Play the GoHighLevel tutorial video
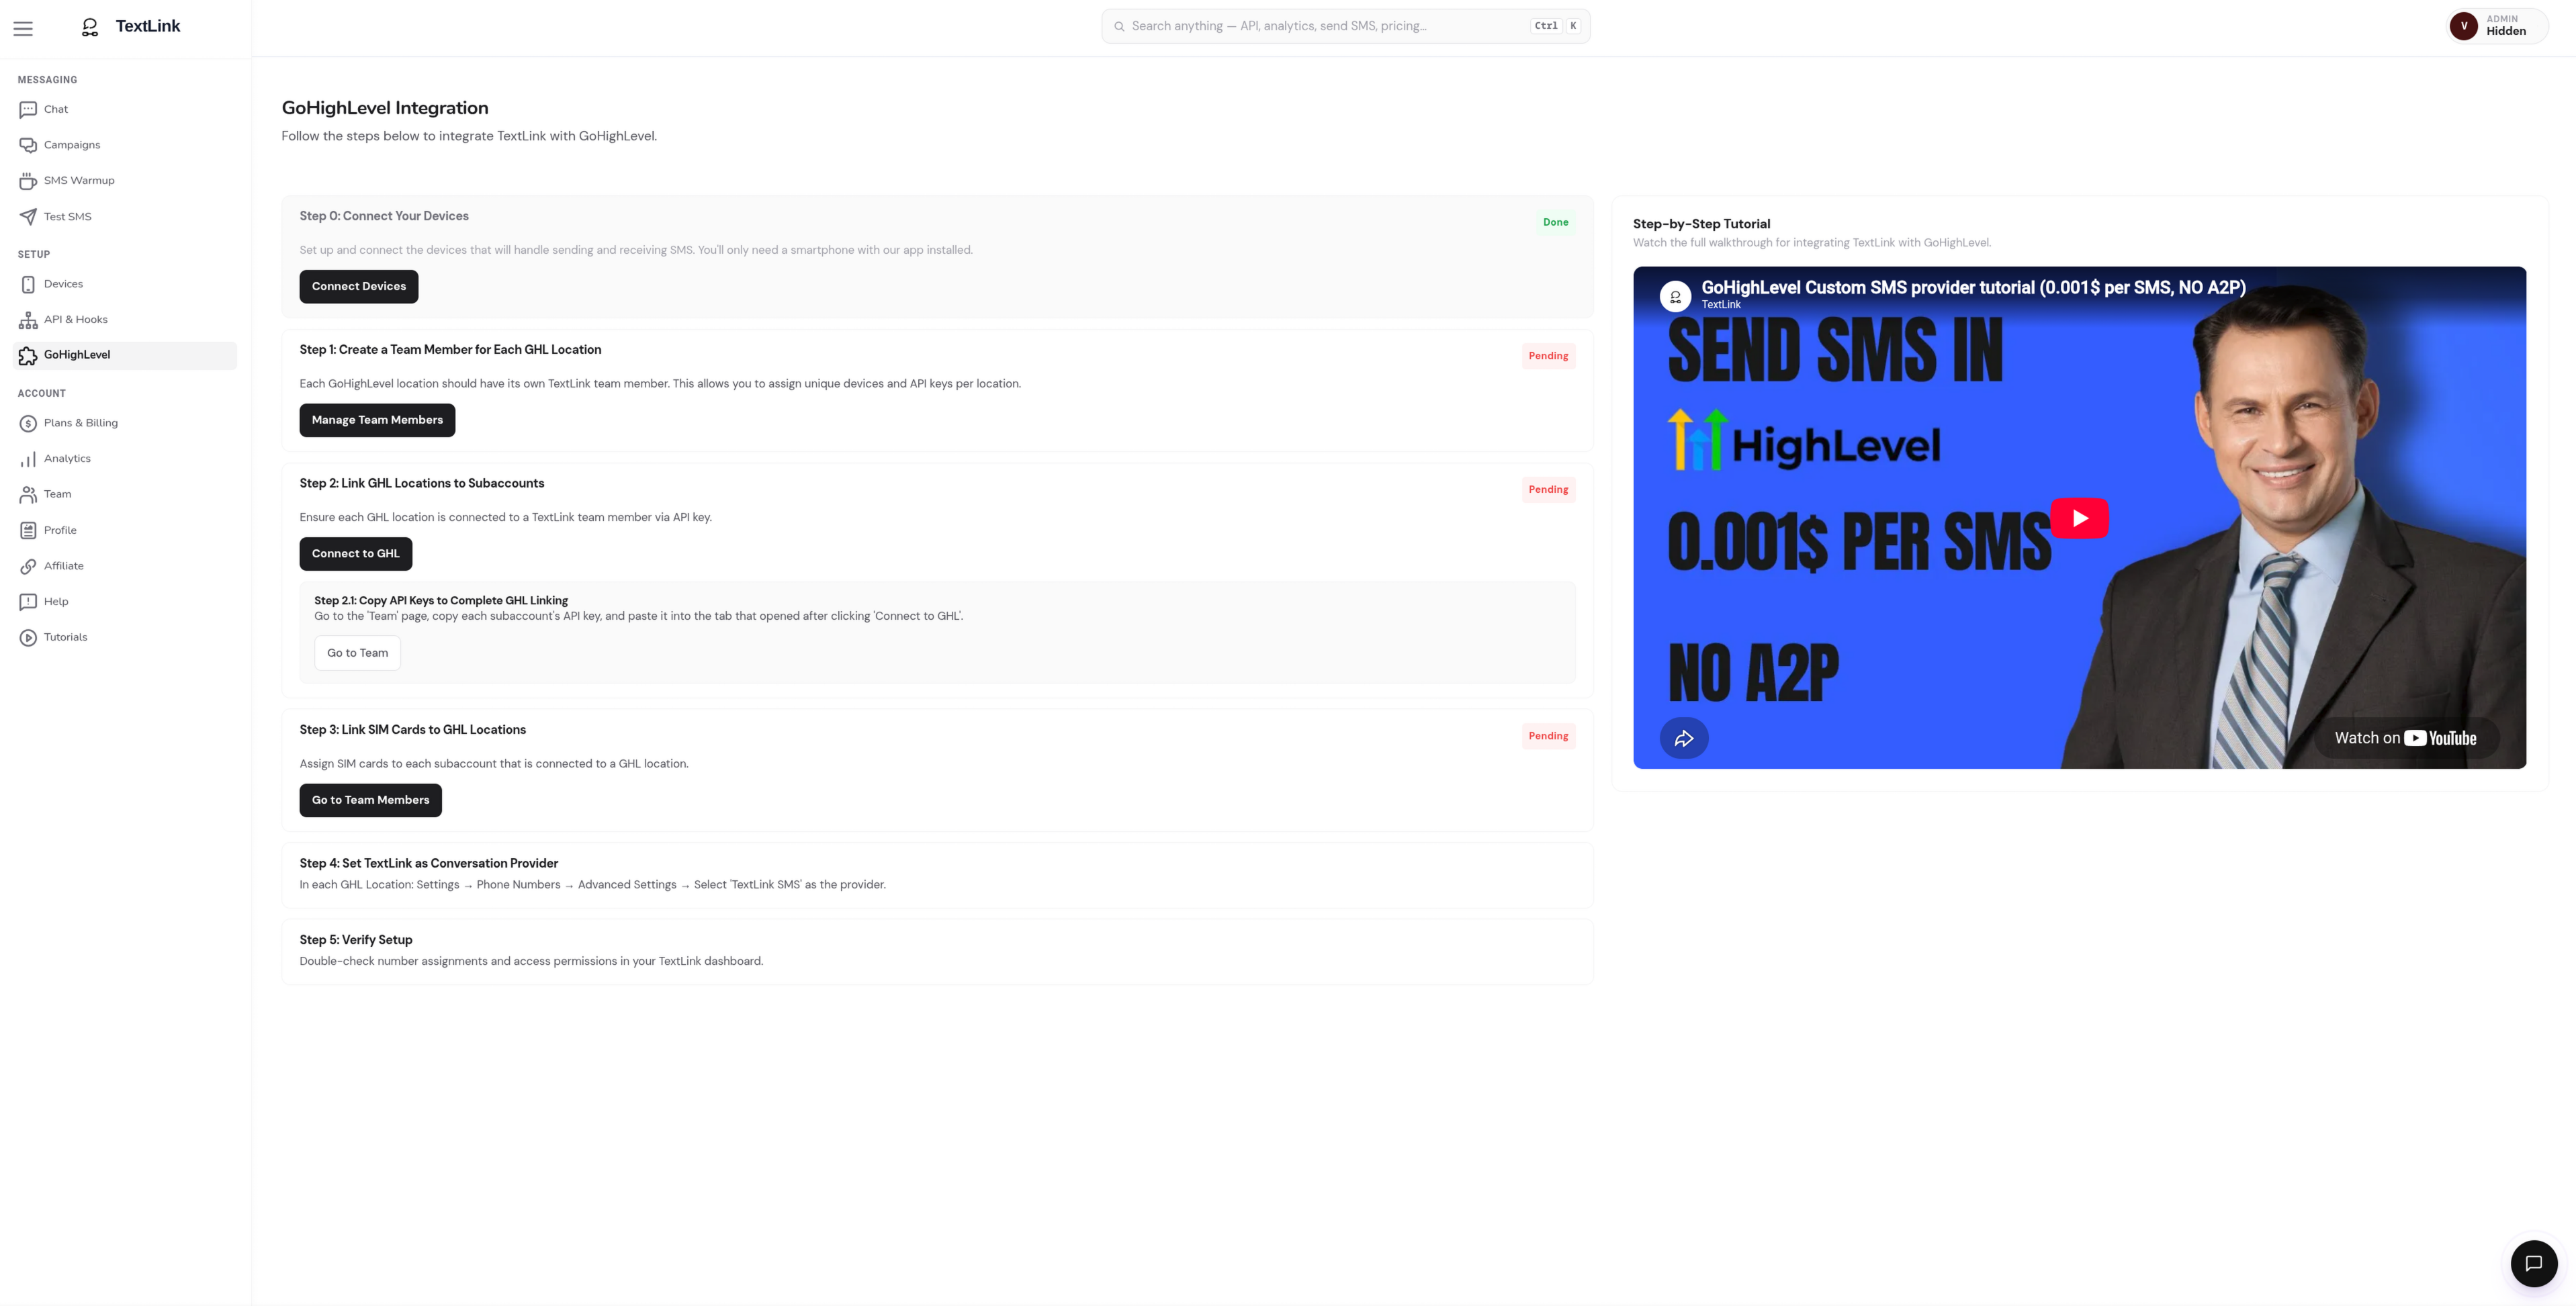Viewport: 2576px width, 1306px height. coord(2080,518)
